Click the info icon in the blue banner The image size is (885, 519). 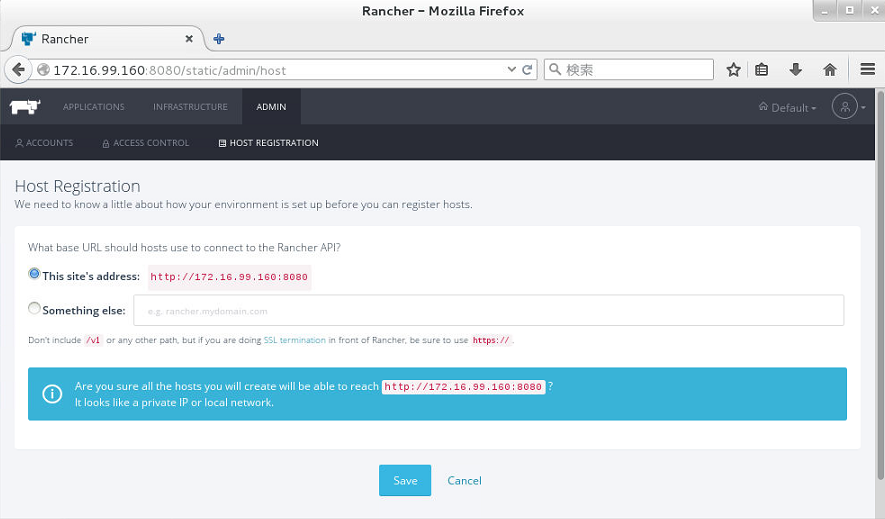pos(52,393)
